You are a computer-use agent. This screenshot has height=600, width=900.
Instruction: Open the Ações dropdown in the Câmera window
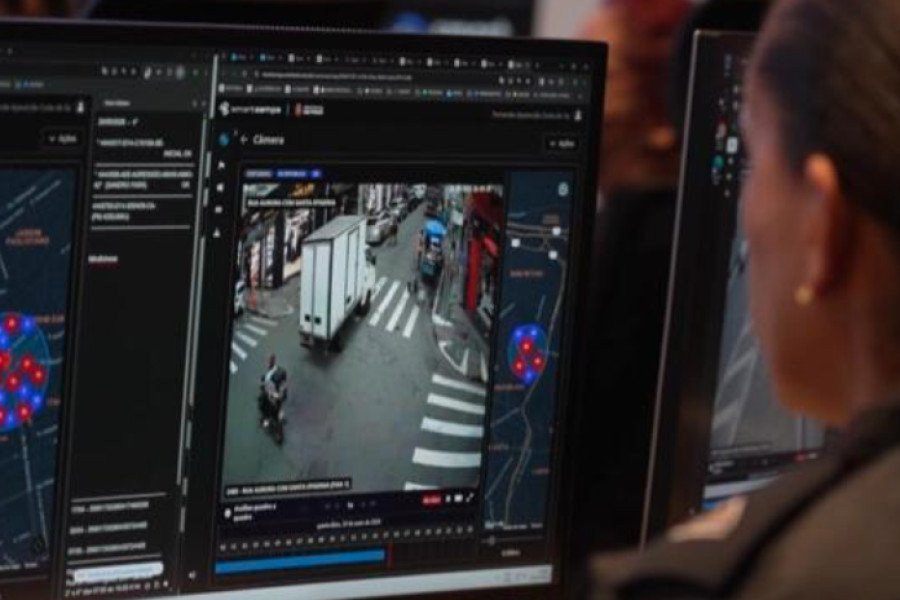pyautogui.click(x=561, y=144)
